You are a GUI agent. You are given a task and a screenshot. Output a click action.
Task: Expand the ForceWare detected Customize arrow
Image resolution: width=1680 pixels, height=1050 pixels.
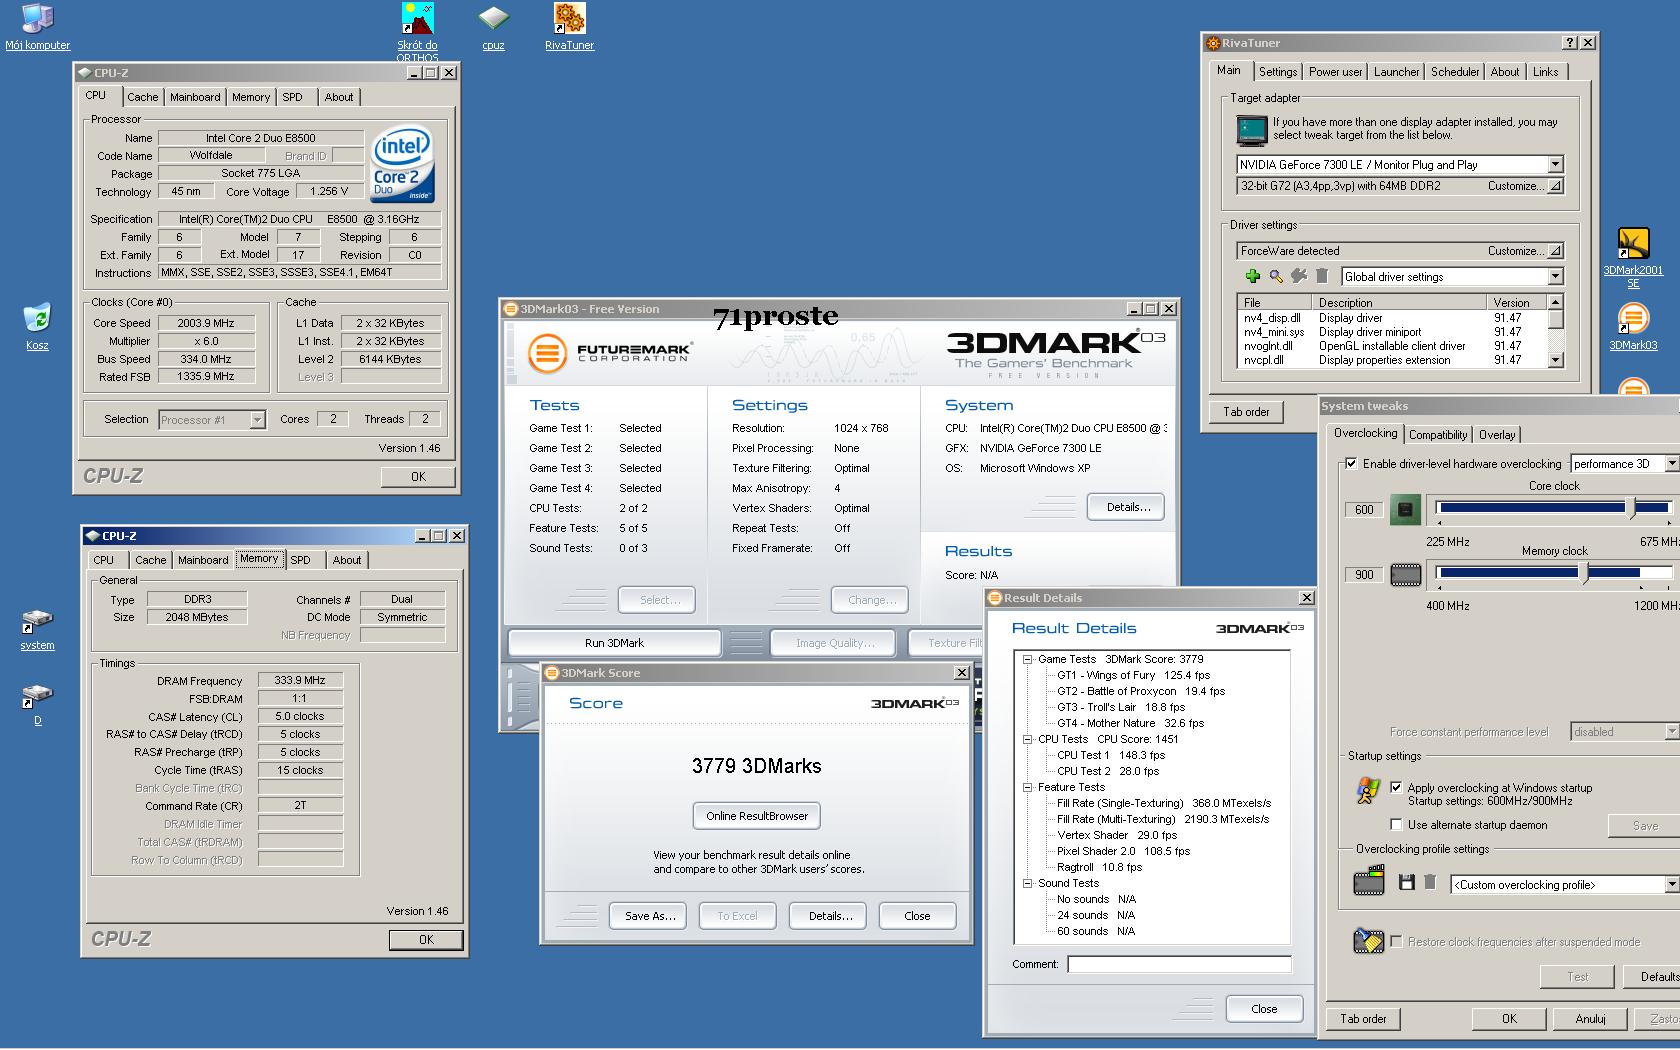pos(1555,251)
